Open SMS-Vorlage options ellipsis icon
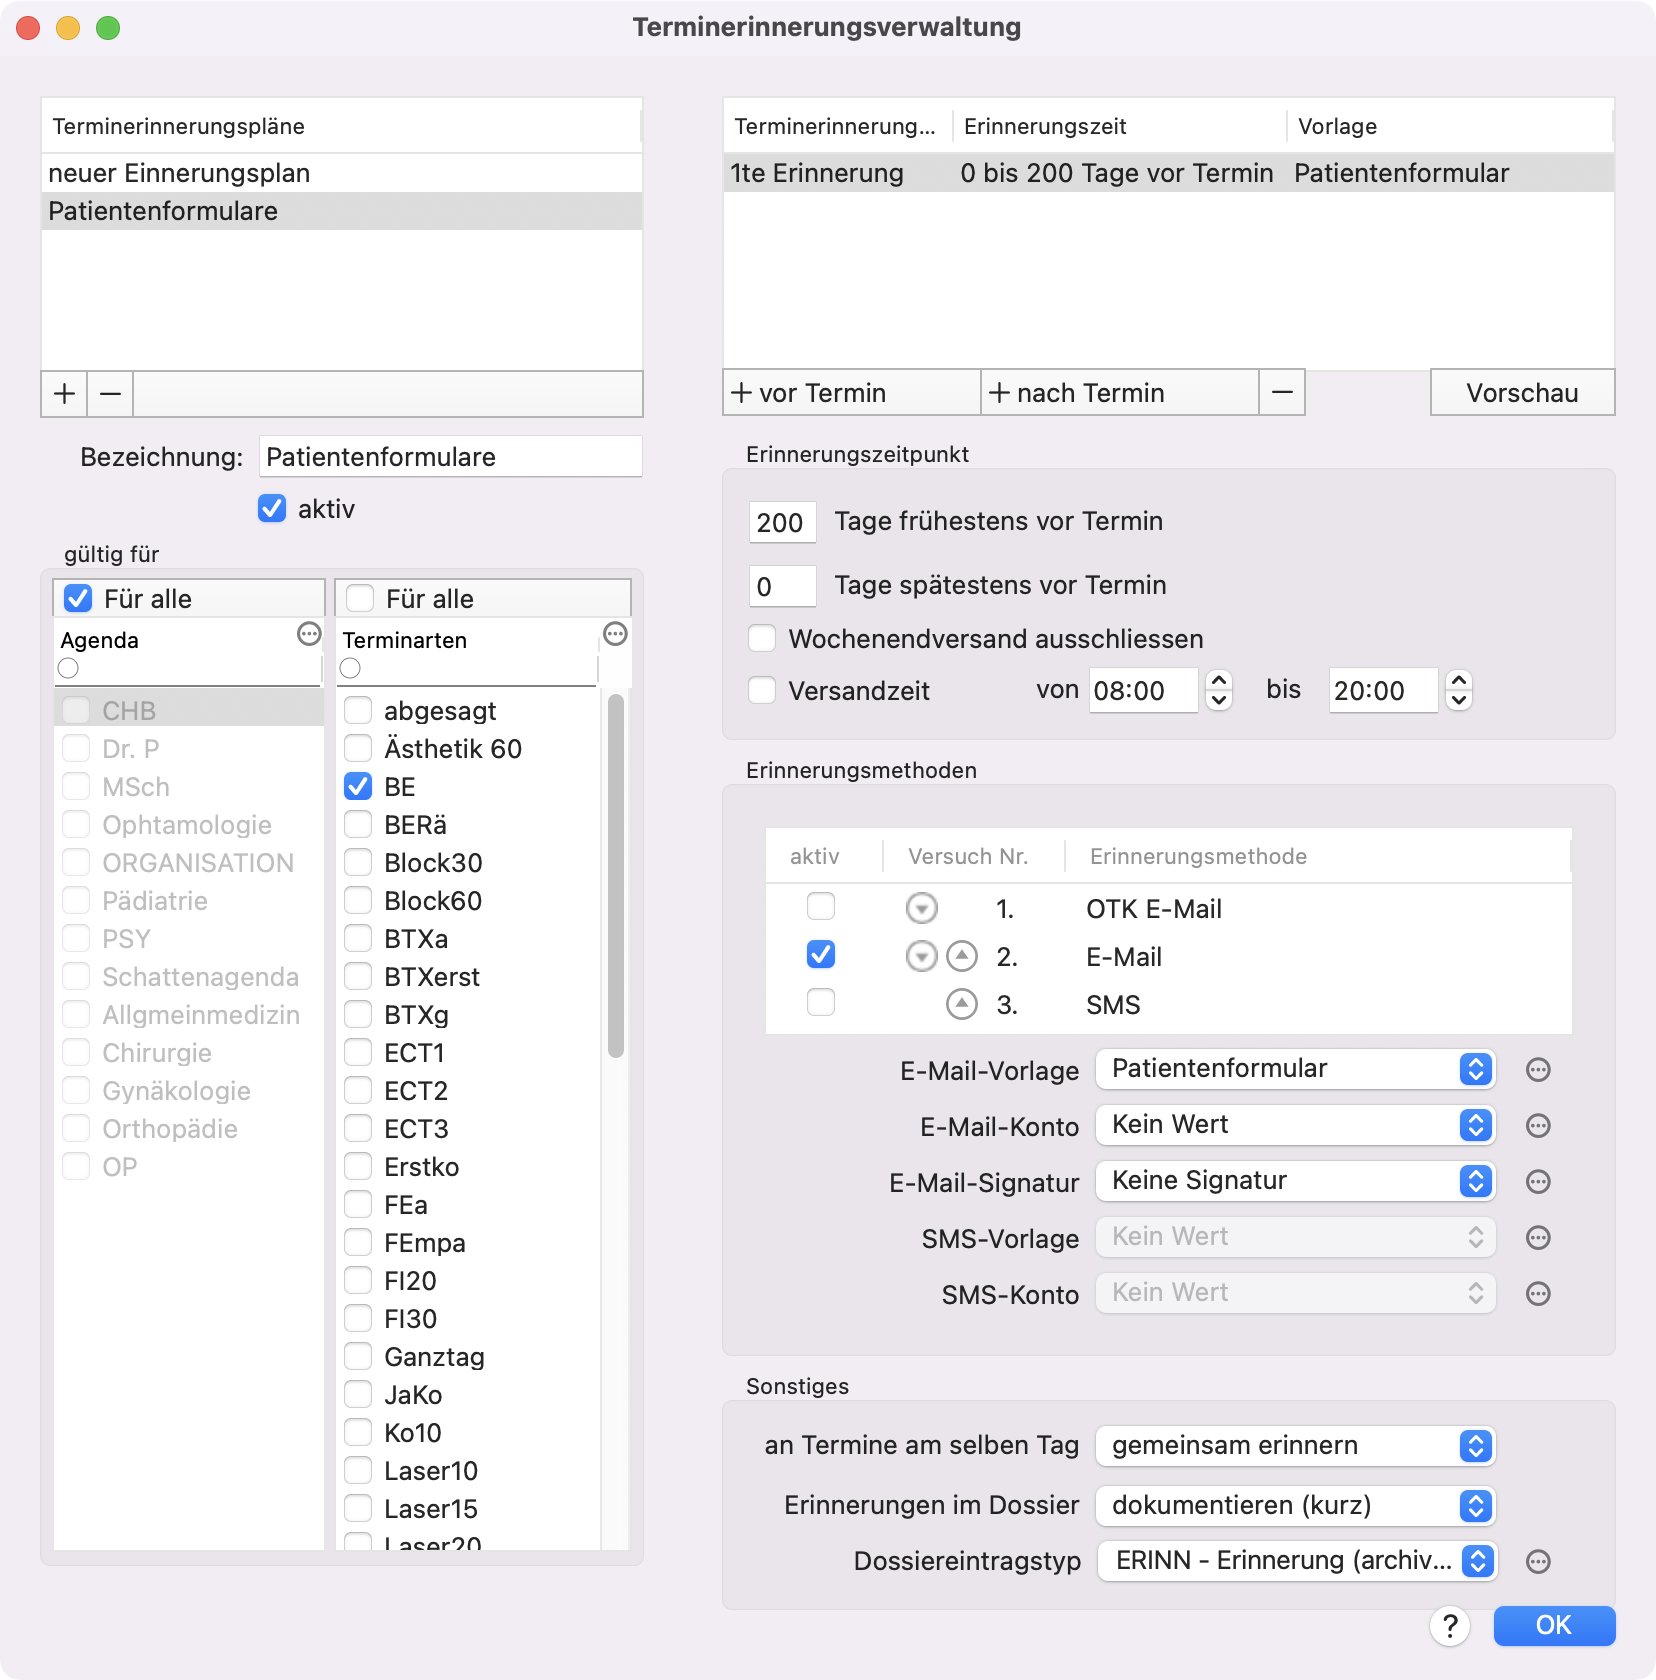This screenshot has height=1680, width=1656. 1538,1238
